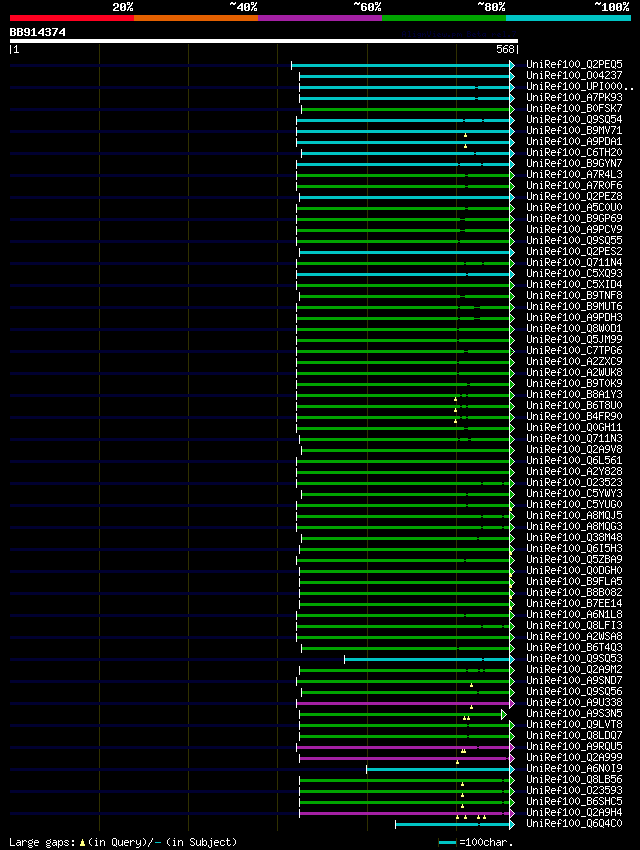
Task: Click the green arrowhead ending UniRef100_A9S3N5 bar
Action: [504, 715]
